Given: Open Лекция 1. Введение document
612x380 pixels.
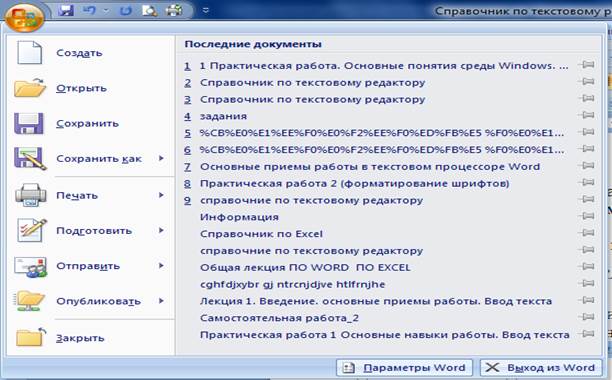Looking at the screenshot, I should [x=376, y=301].
